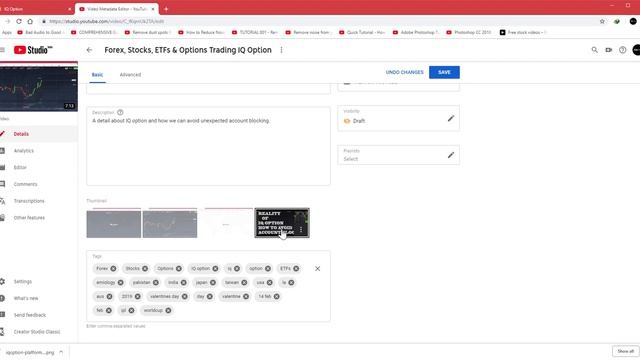Viewport: 640px width, 360px height.
Task: Open the Quick Tutorial bookmark
Action: click(x=362, y=32)
